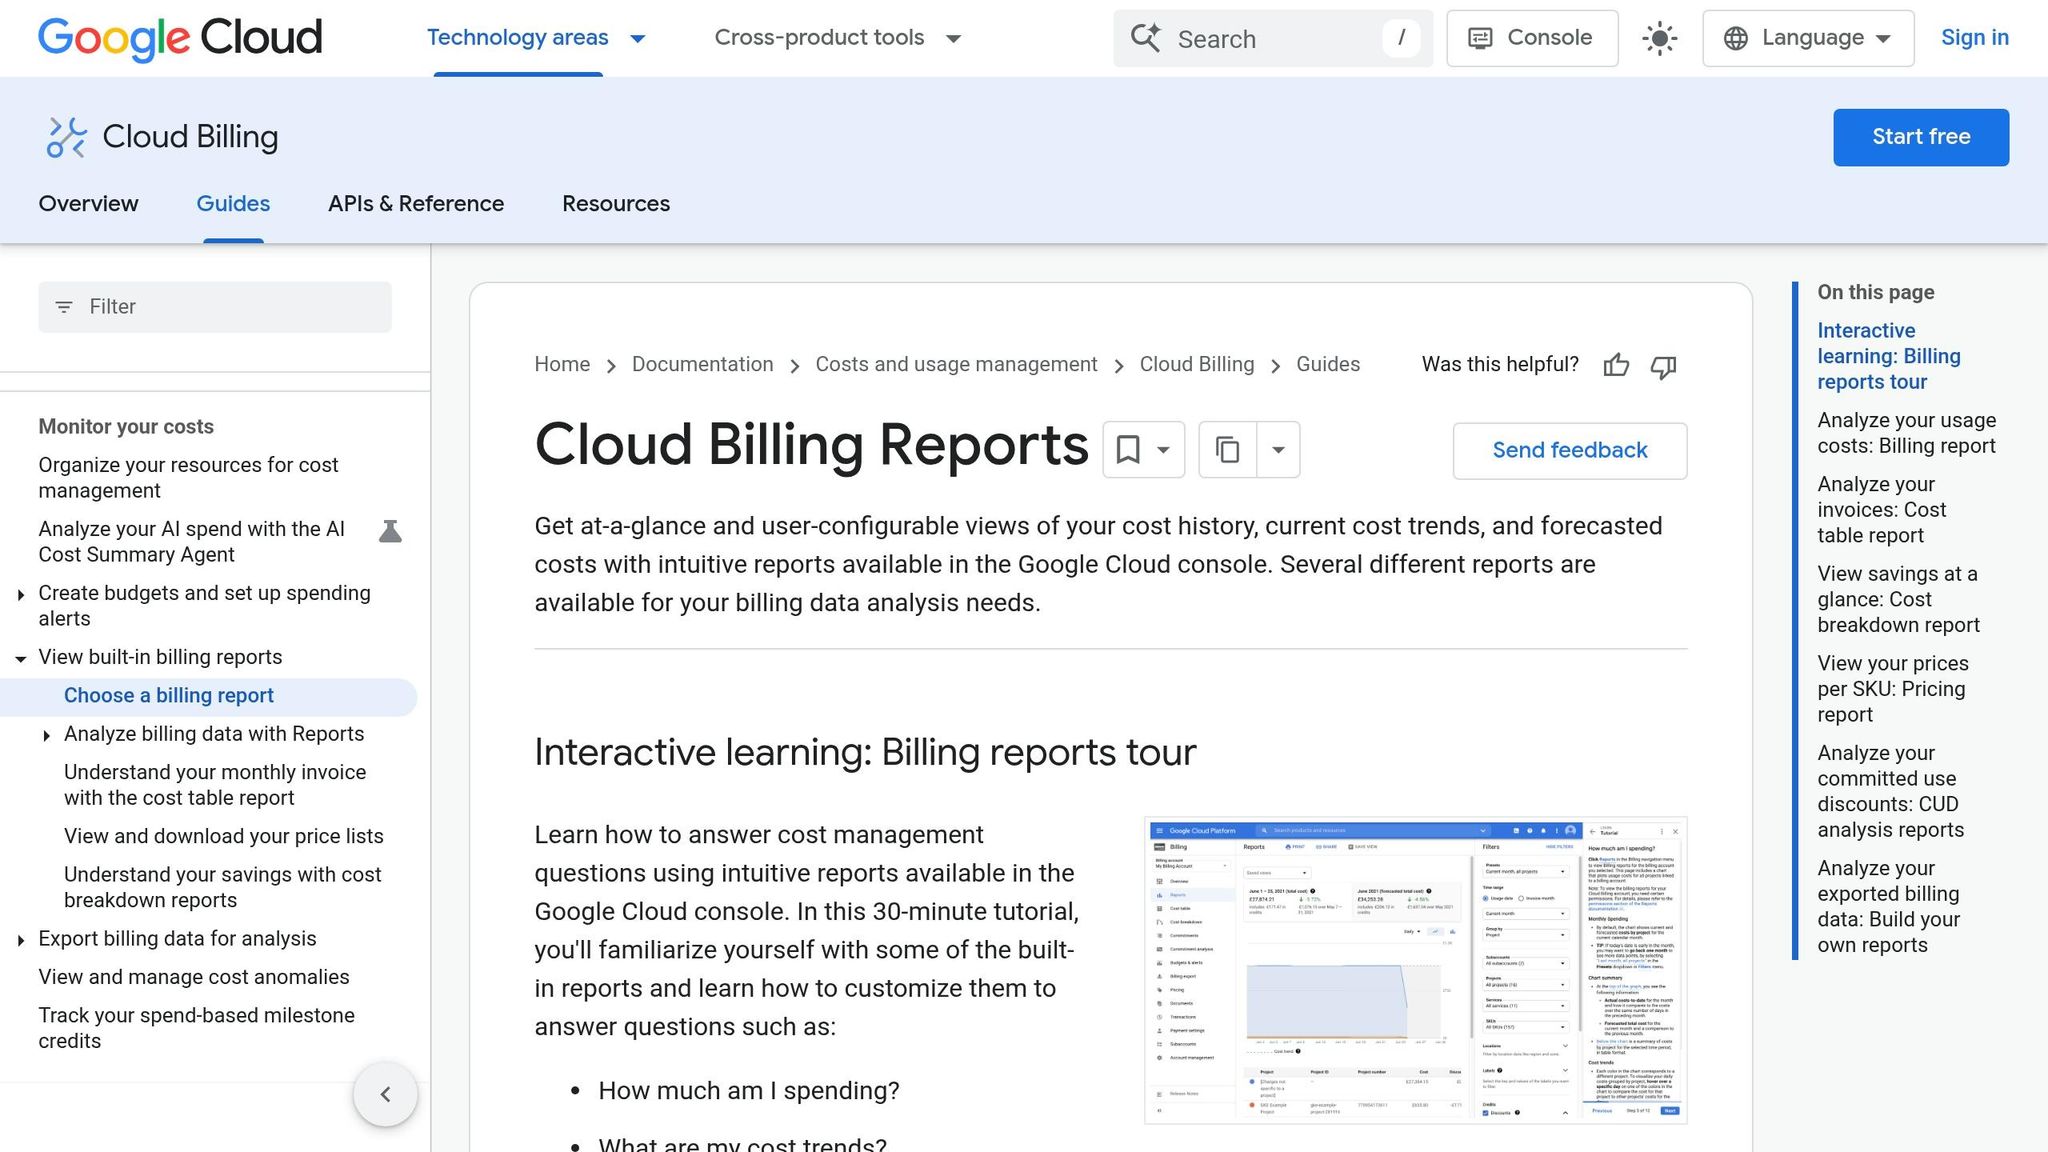Jump to Interactive learning: Billing reports tour section
2048x1152 pixels.
(x=1889, y=356)
